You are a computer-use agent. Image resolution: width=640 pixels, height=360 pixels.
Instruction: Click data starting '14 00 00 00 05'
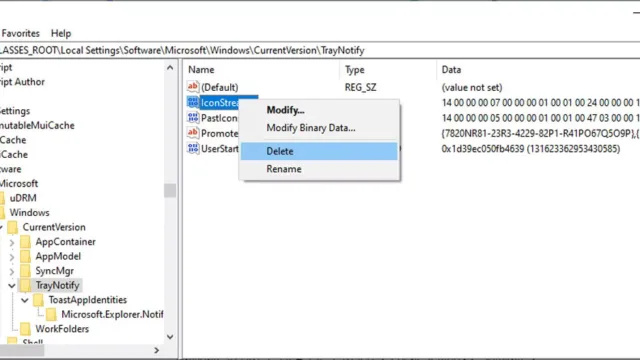(x=540, y=118)
